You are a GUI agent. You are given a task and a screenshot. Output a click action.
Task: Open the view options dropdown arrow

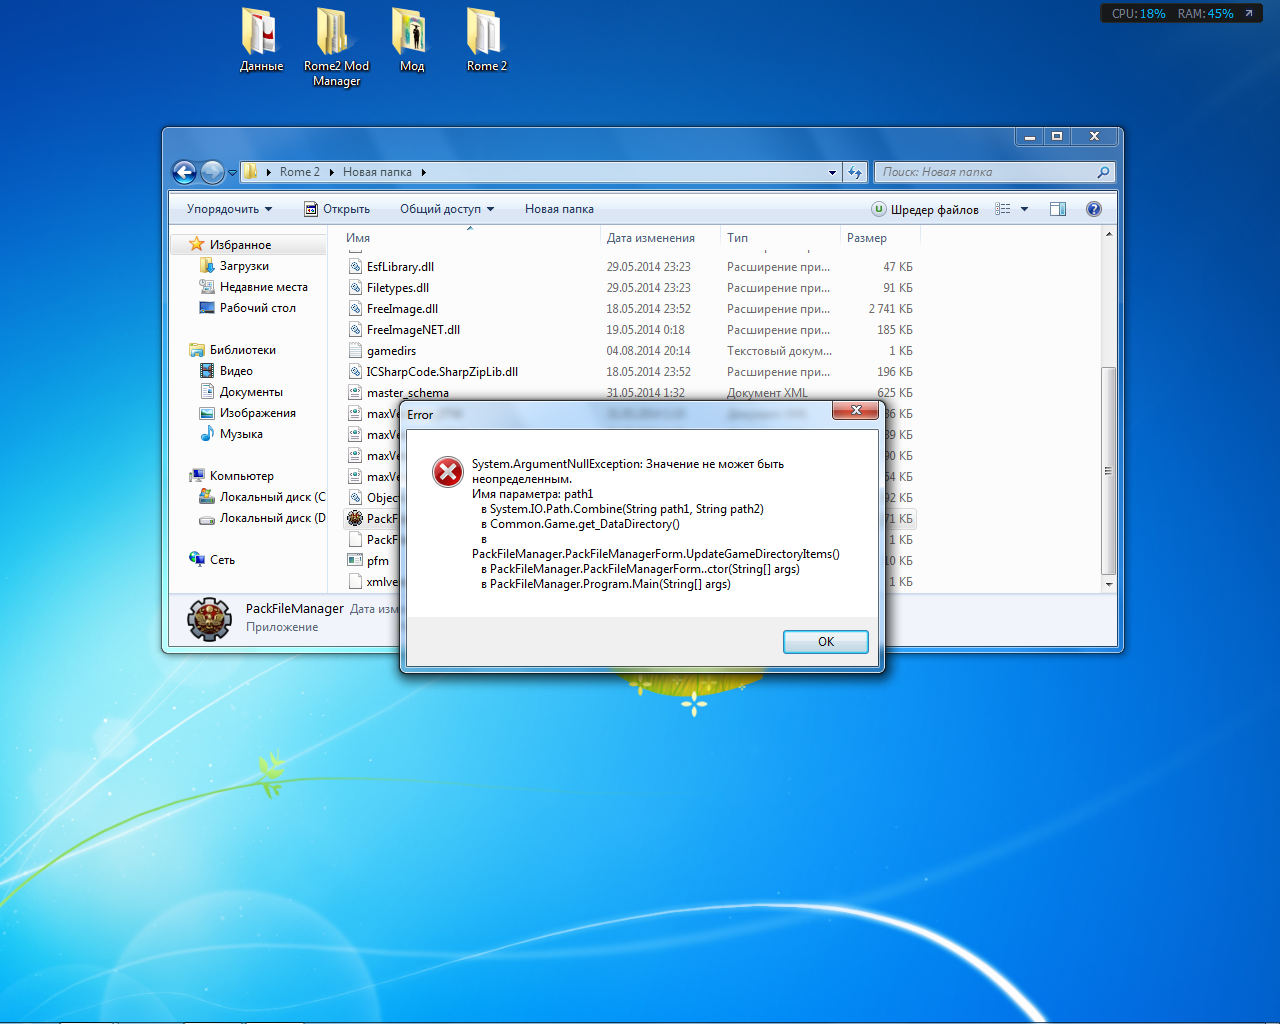click(x=1024, y=209)
